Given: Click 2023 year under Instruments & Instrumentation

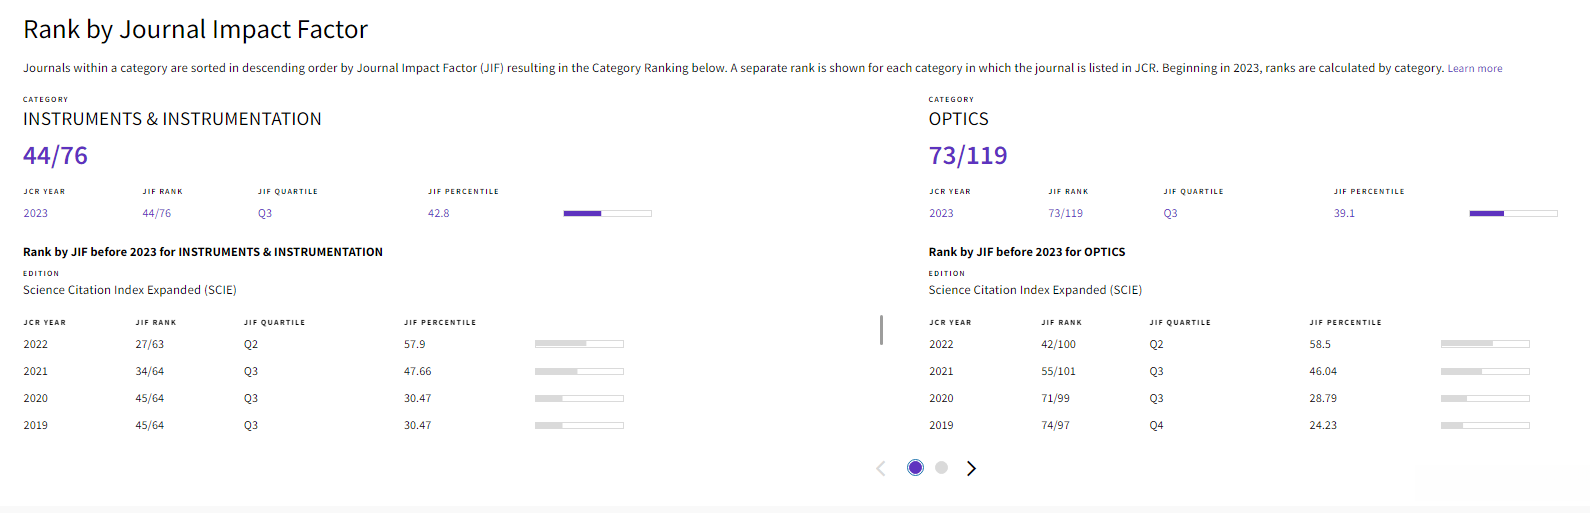Looking at the screenshot, I should pyautogui.click(x=36, y=214).
